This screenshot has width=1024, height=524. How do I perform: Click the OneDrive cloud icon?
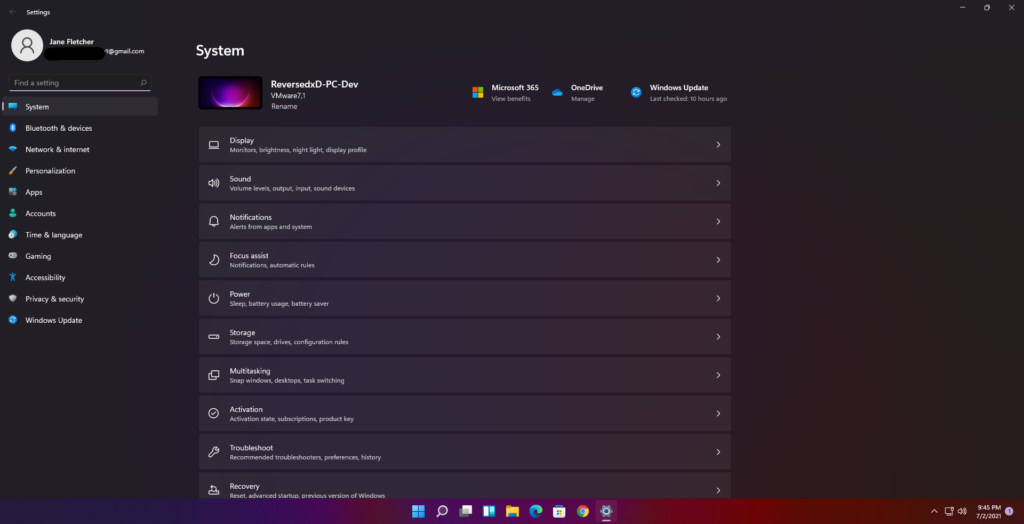tap(557, 93)
